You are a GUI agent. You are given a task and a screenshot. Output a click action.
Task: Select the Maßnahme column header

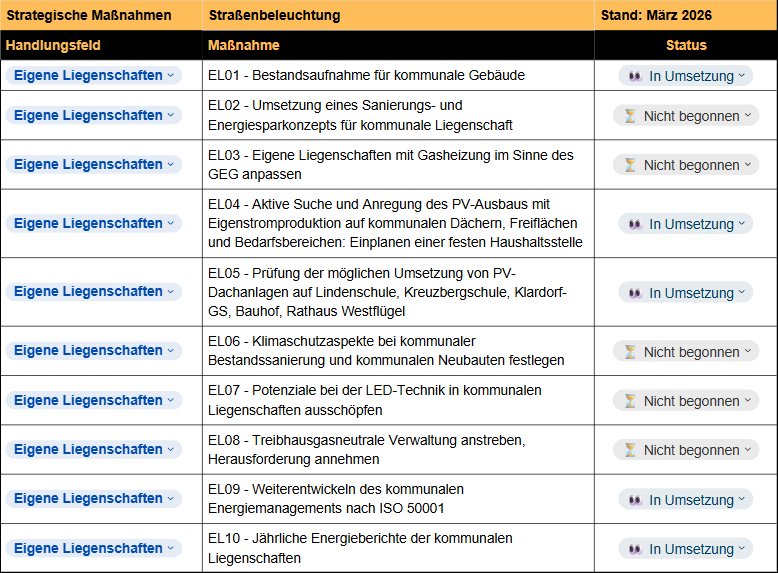click(x=398, y=45)
